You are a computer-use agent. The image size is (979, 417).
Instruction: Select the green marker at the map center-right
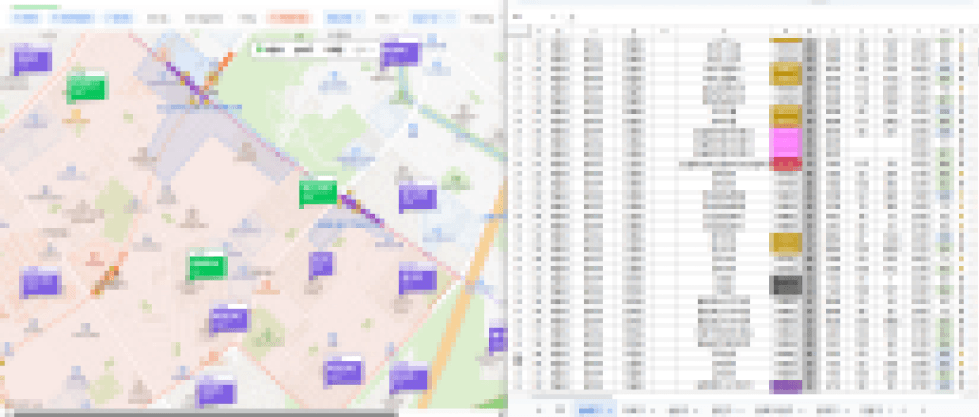(x=319, y=193)
